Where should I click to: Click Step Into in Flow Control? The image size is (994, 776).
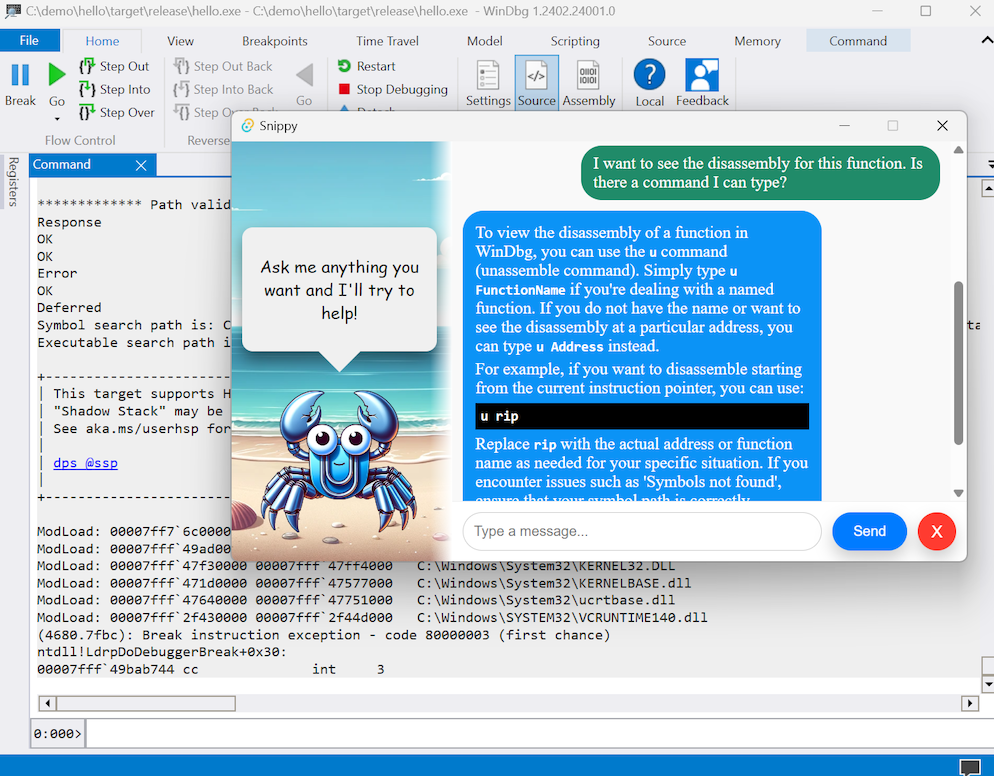click(x=115, y=89)
